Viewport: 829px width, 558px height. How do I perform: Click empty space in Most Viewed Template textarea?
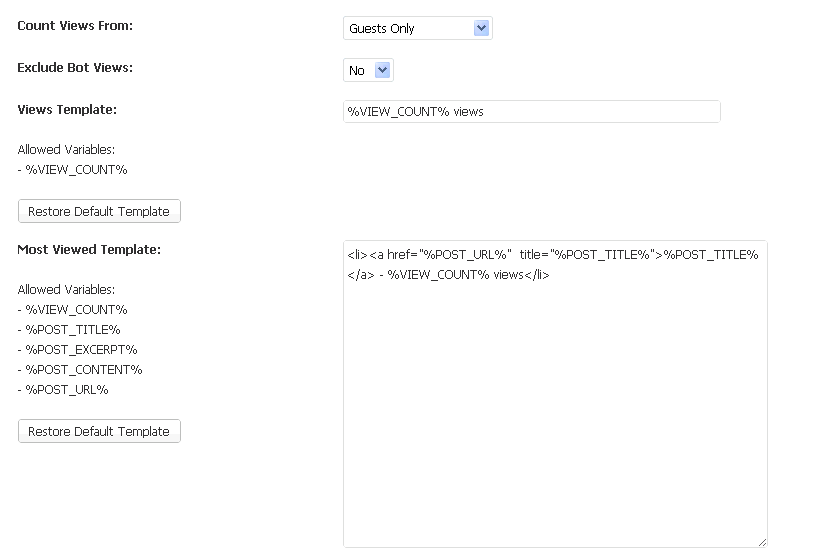coord(555,420)
